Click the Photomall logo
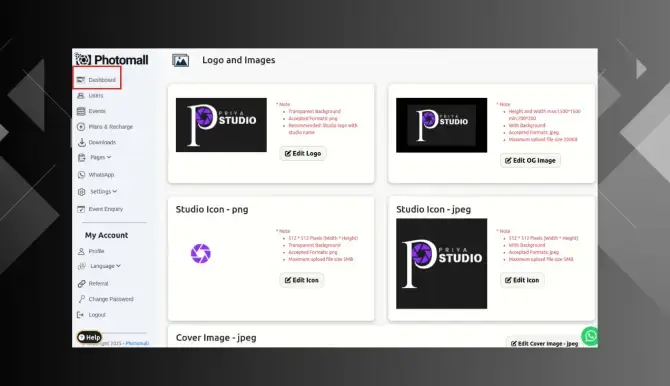 point(112,59)
